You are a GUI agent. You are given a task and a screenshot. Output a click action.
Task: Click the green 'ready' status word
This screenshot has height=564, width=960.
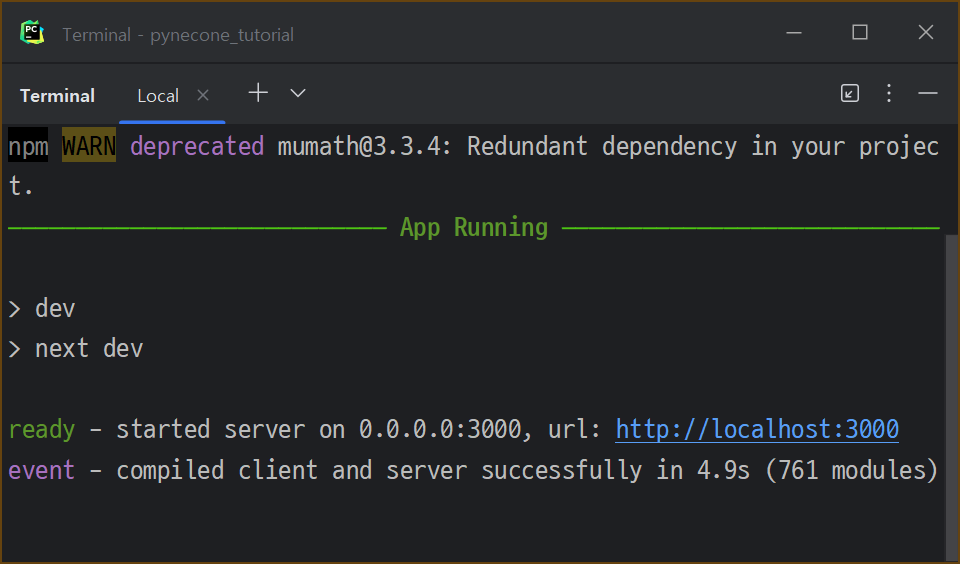click(42, 430)
